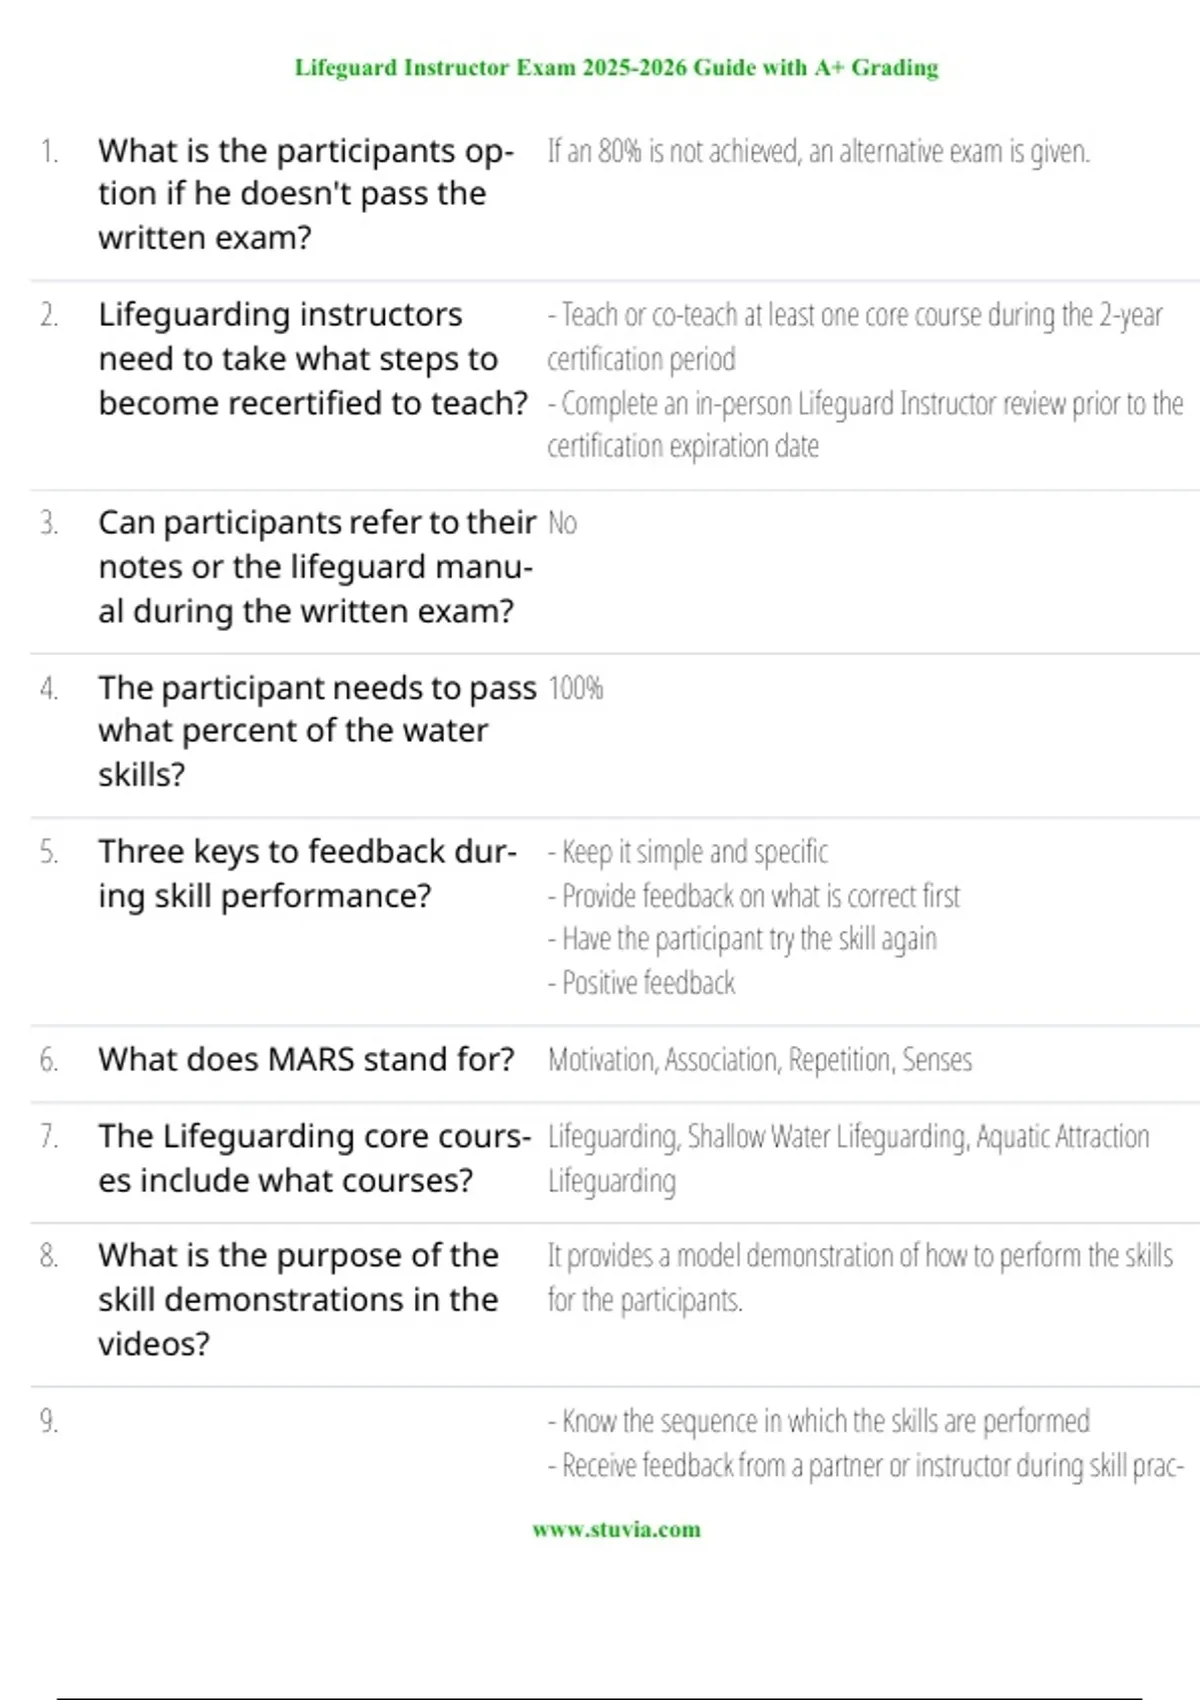
Task: Select question 1 about failing the written exam
Action: click(305, 194)
